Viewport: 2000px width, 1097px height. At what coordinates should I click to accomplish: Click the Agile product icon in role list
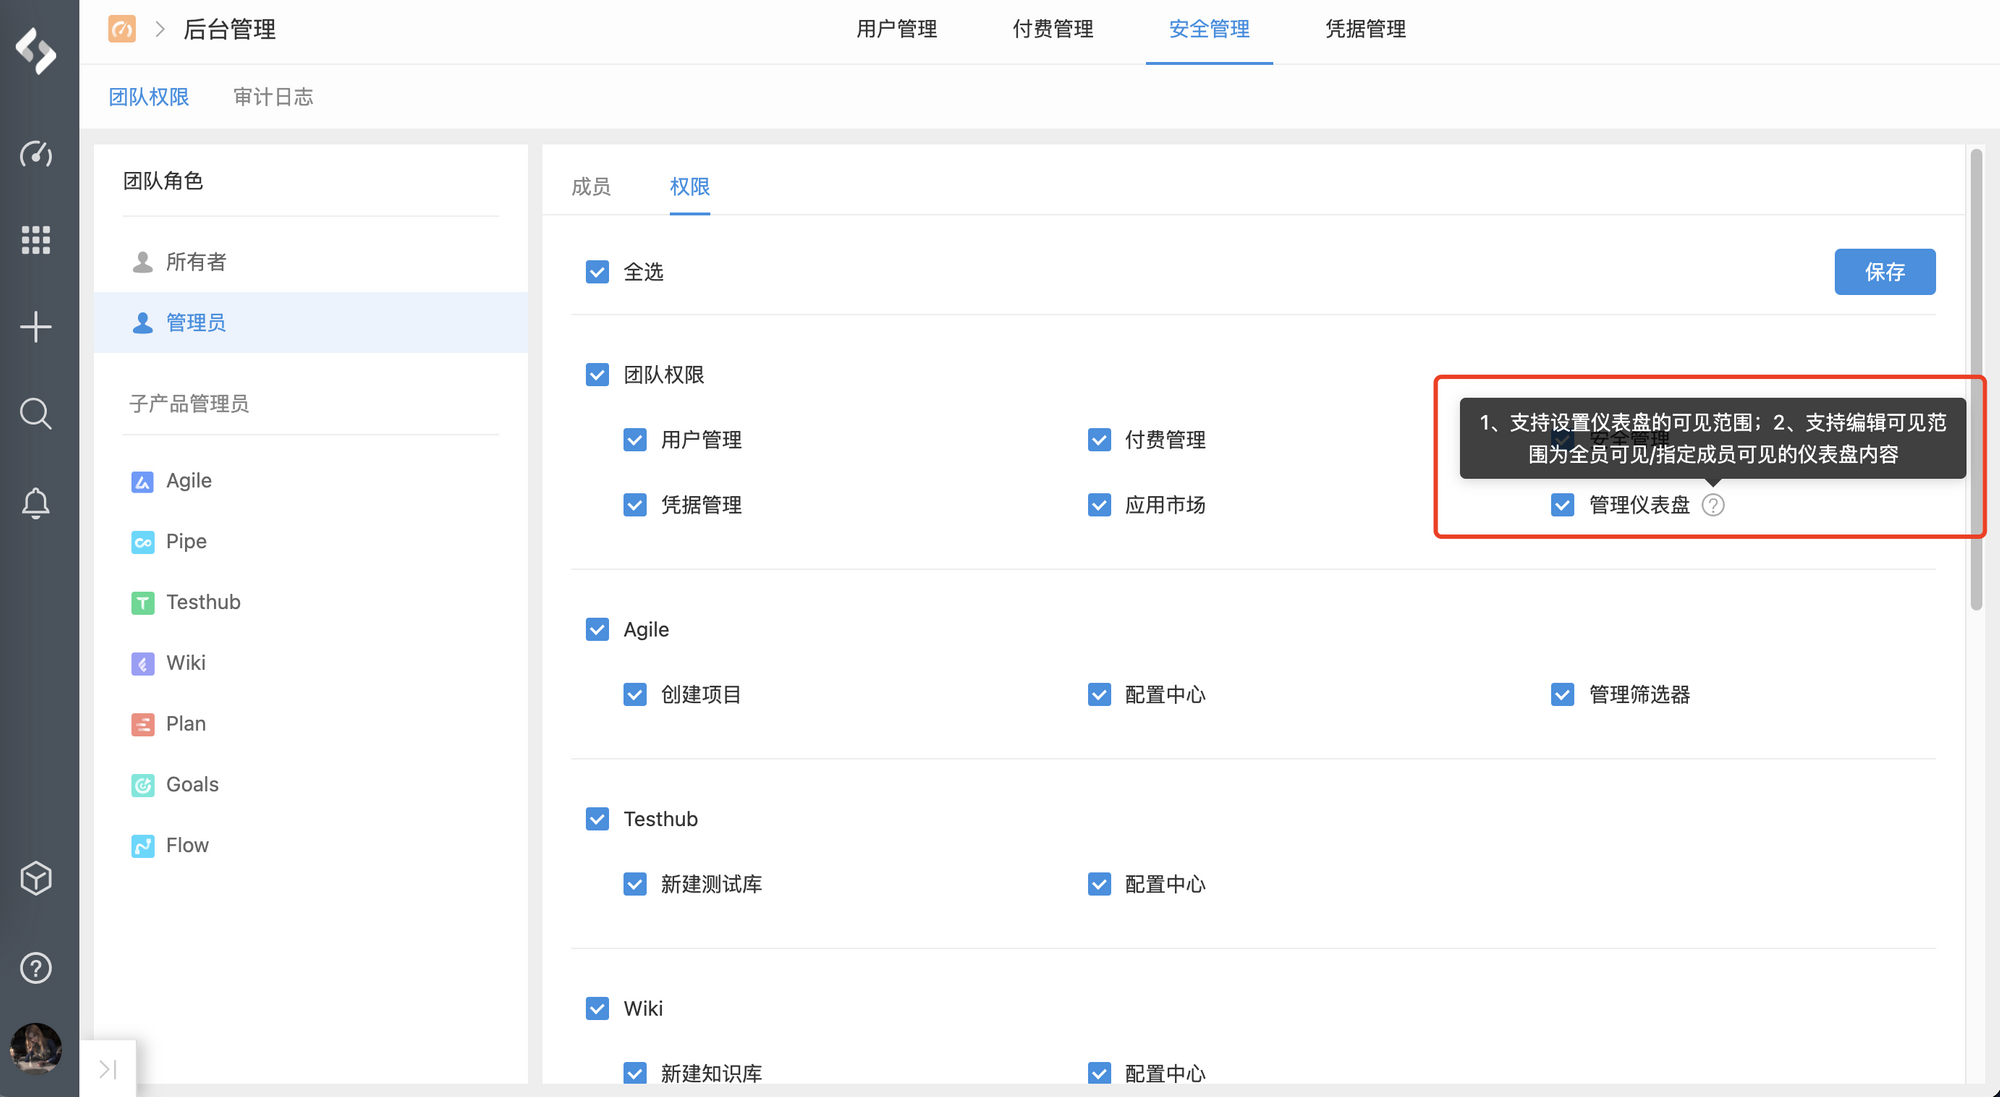click(x=143, y=482)
